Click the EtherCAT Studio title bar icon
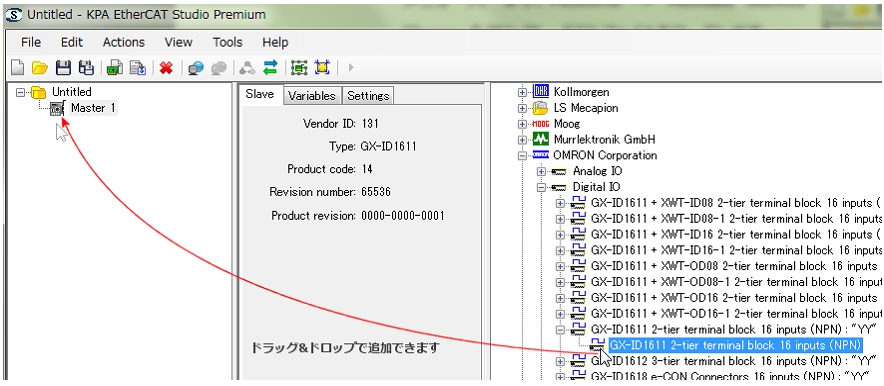 [x=14, y=15]
